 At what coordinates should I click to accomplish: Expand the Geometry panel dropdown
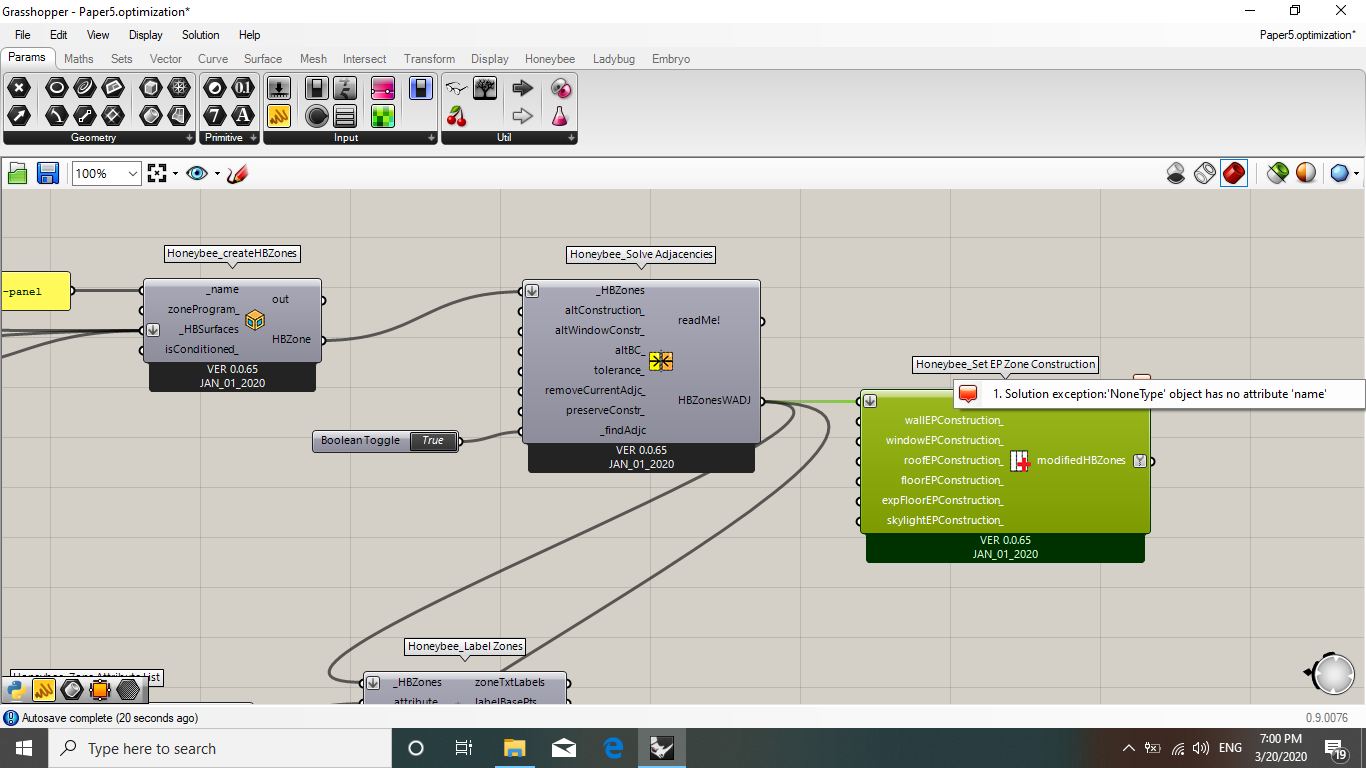click(187, 138)
